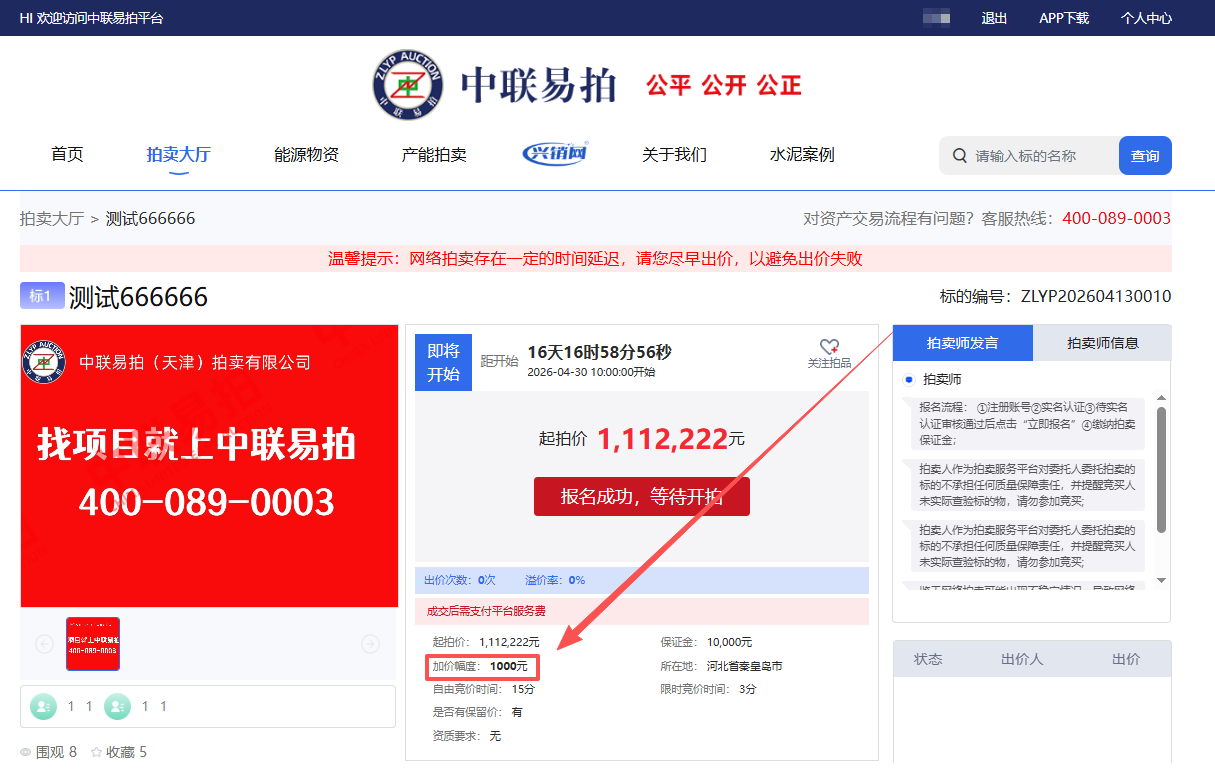This screenshot has height=781, width=1215.
Task: Click the blue 拍卖师 bullet icon
Action: [x=908, y=380]
